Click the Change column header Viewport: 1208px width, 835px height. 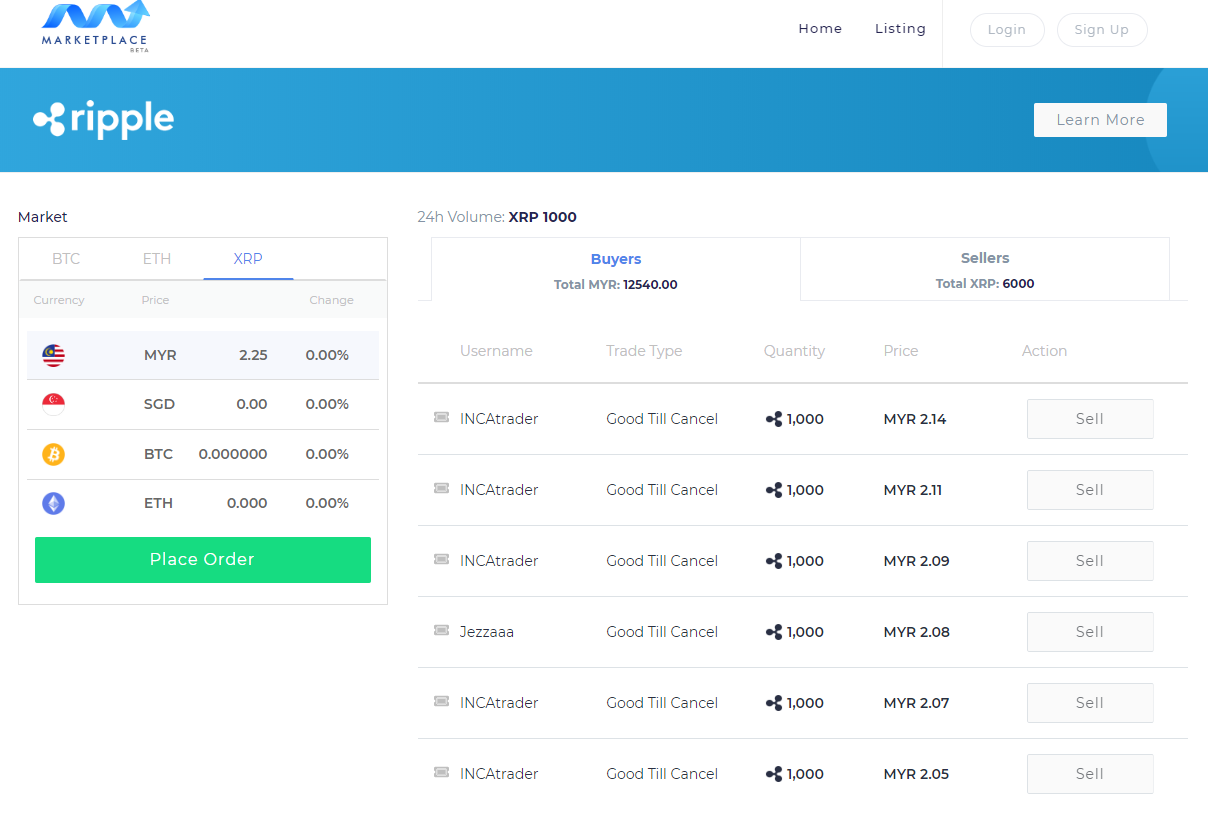[331, 300]
